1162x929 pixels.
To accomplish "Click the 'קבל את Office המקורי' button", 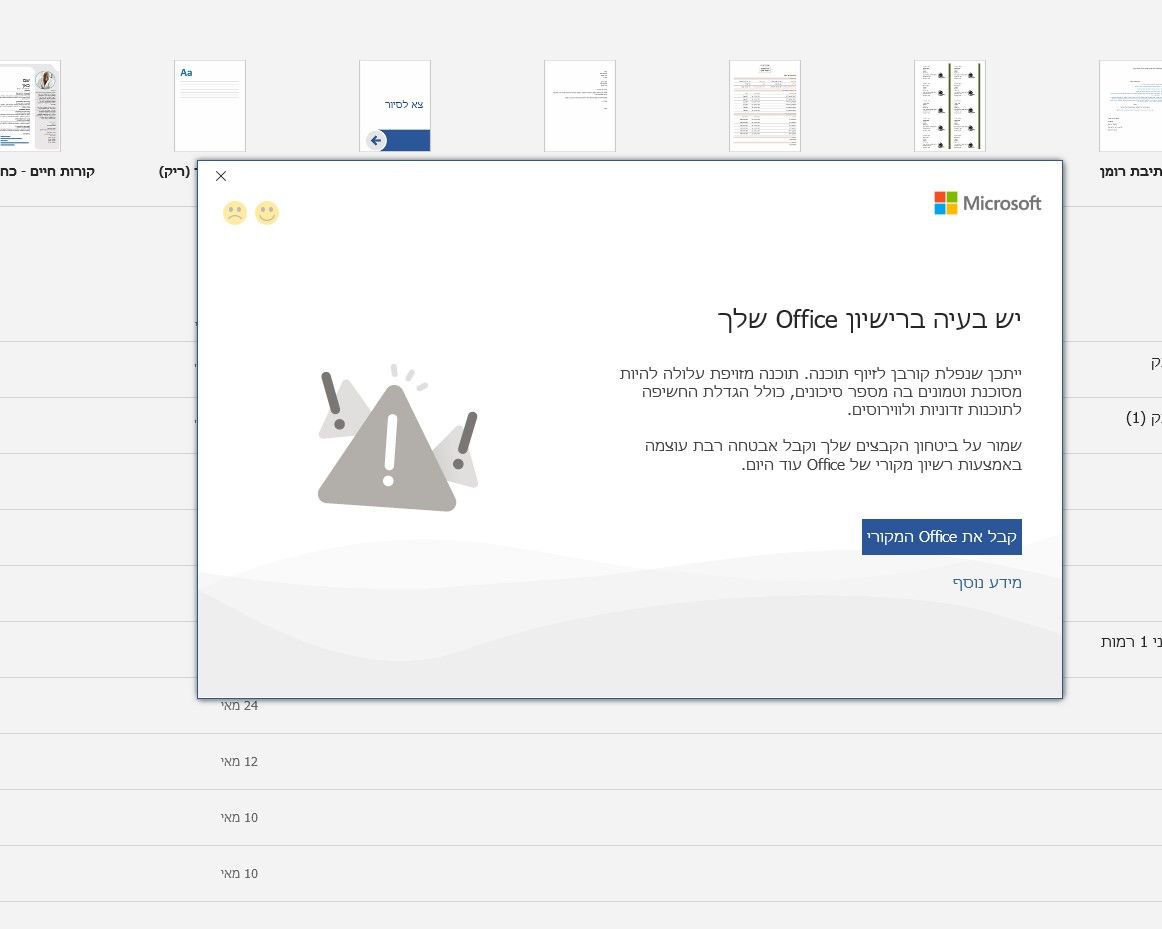I will pos(941,537).
